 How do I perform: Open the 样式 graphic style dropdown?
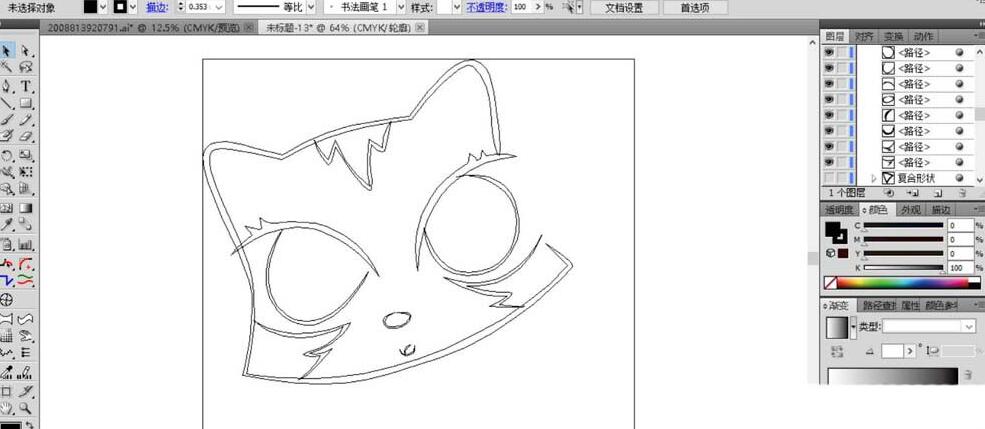pos(457,7)
